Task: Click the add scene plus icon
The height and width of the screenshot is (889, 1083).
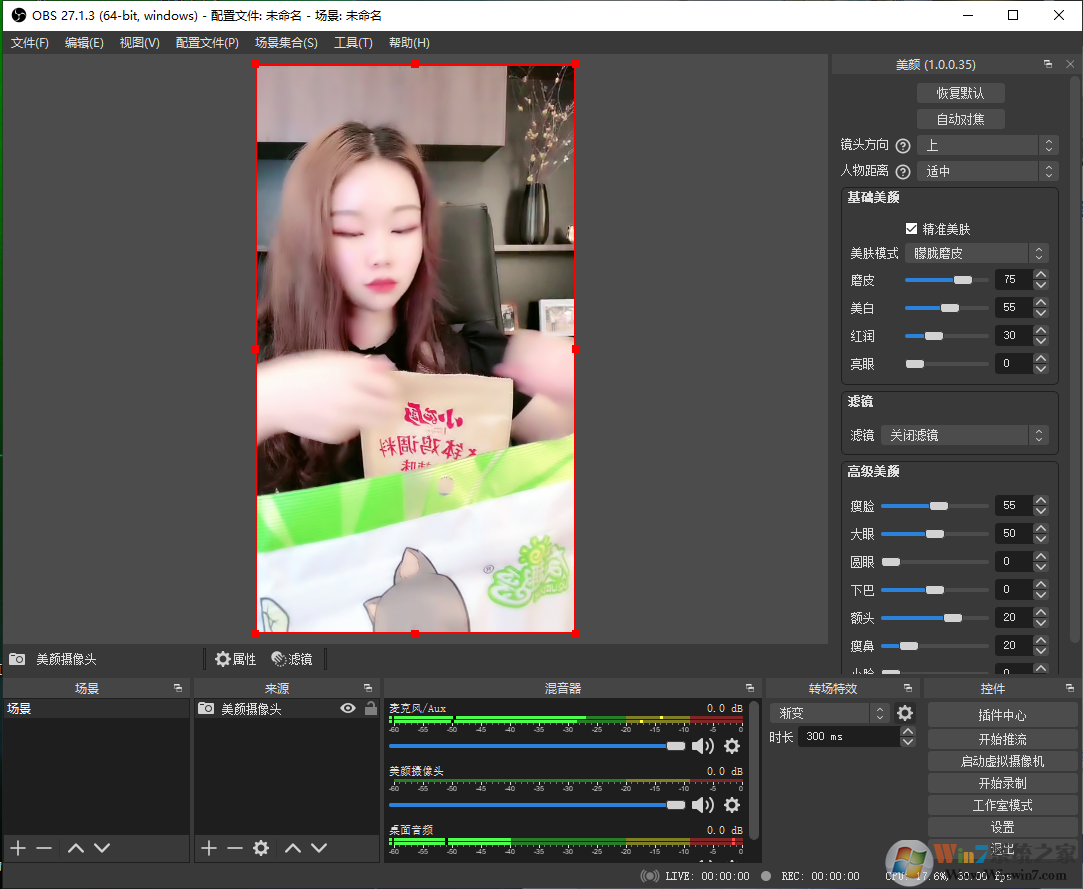Action: pyautogui.click(x=18, y=848)
